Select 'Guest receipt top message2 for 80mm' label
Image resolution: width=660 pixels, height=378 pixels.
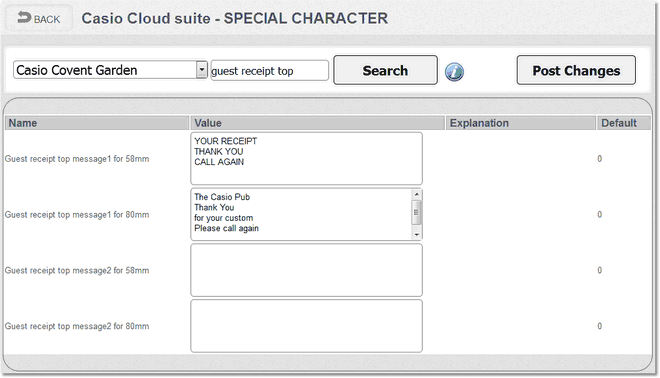77,326
